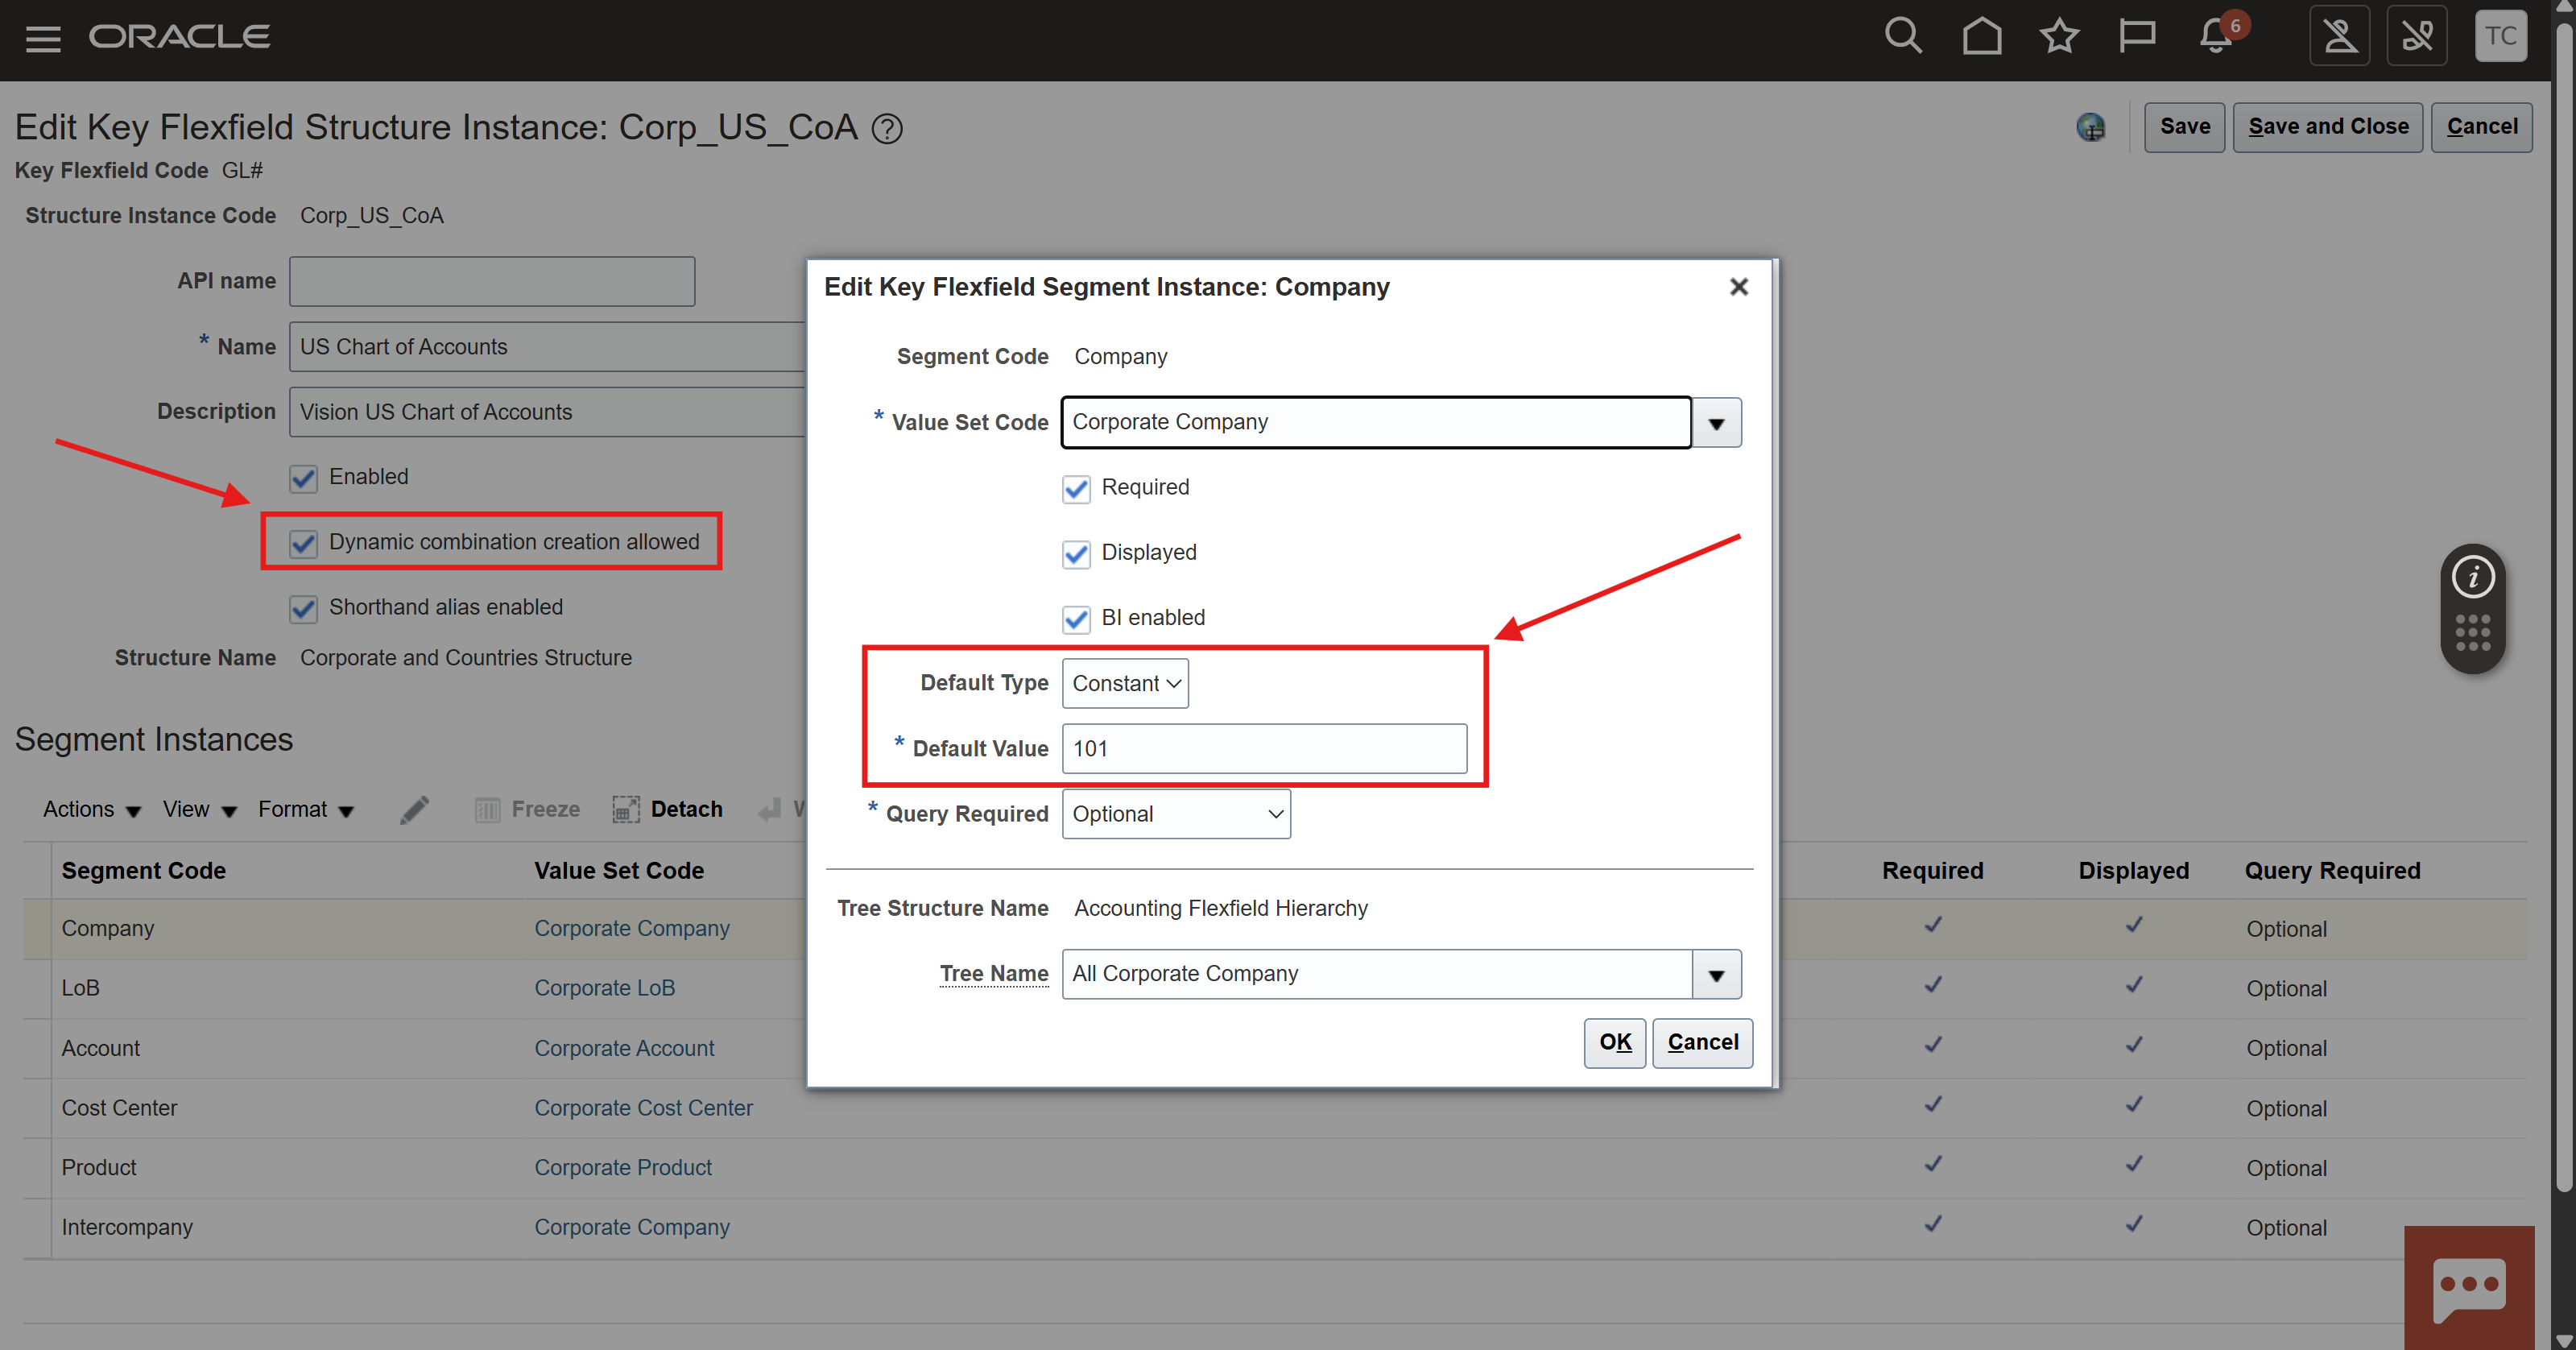Open the Actions menu

(x=91, y=810)
